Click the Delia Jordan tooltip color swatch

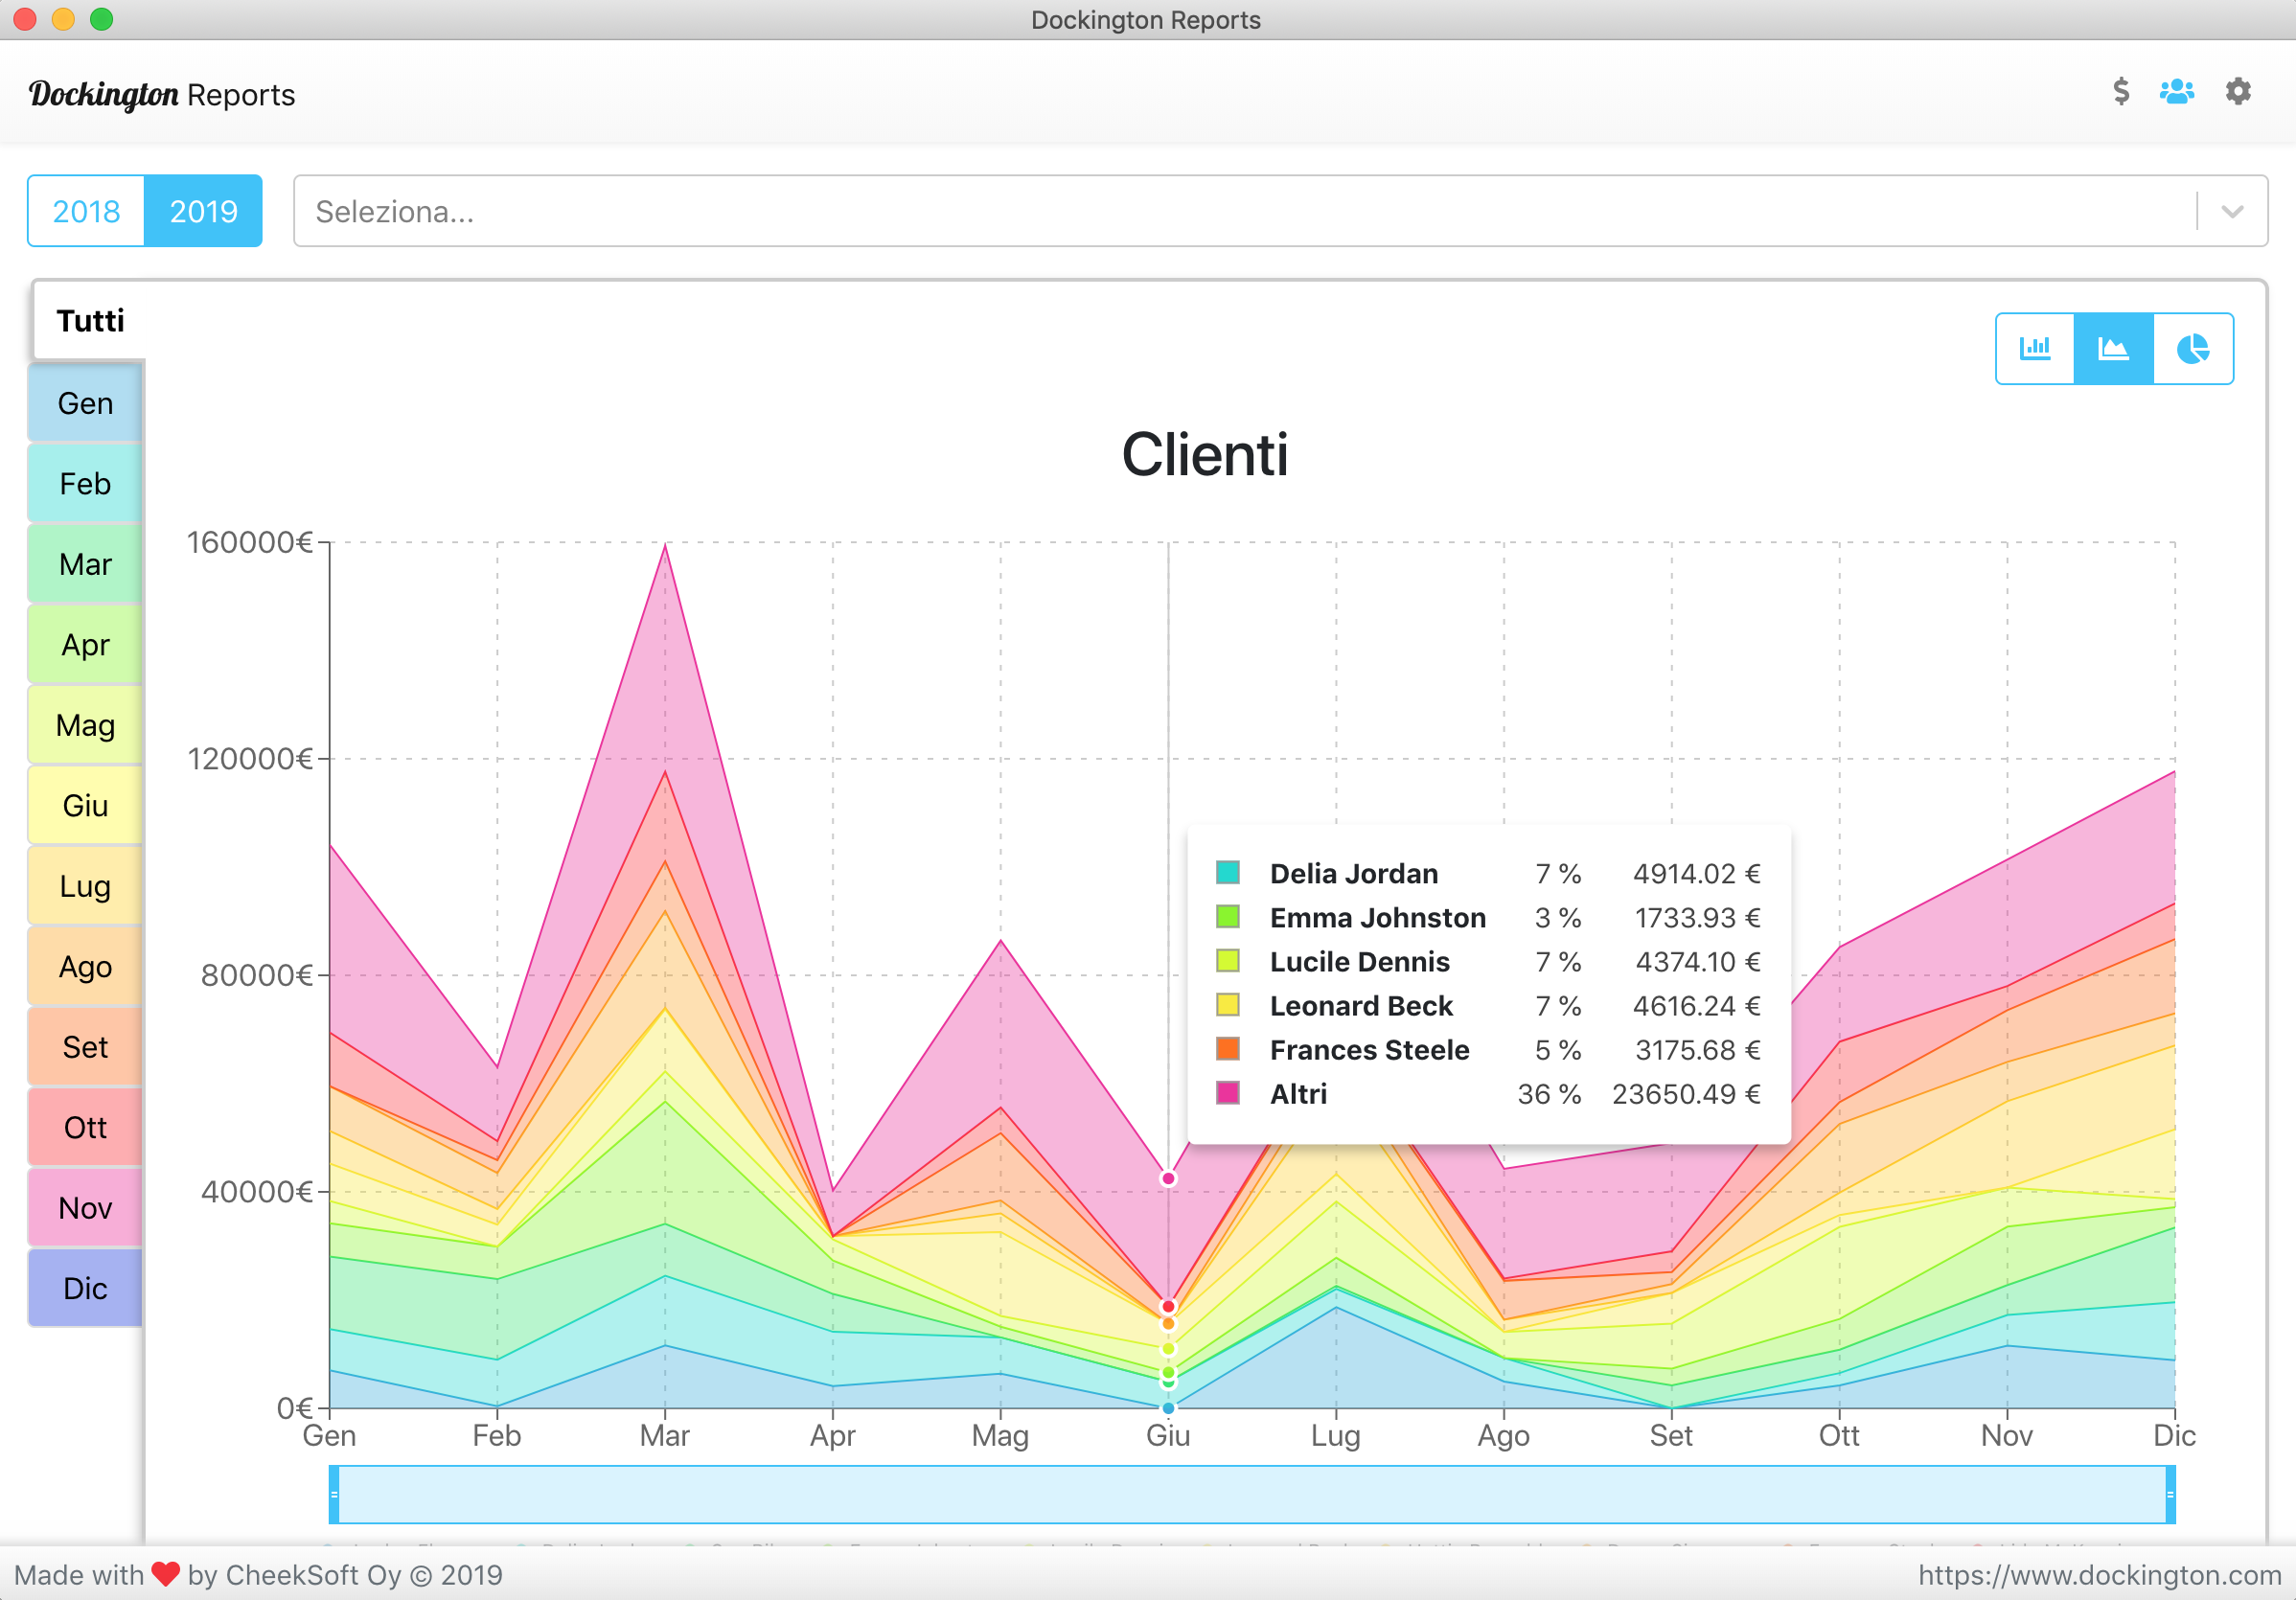click(1228, 872)
